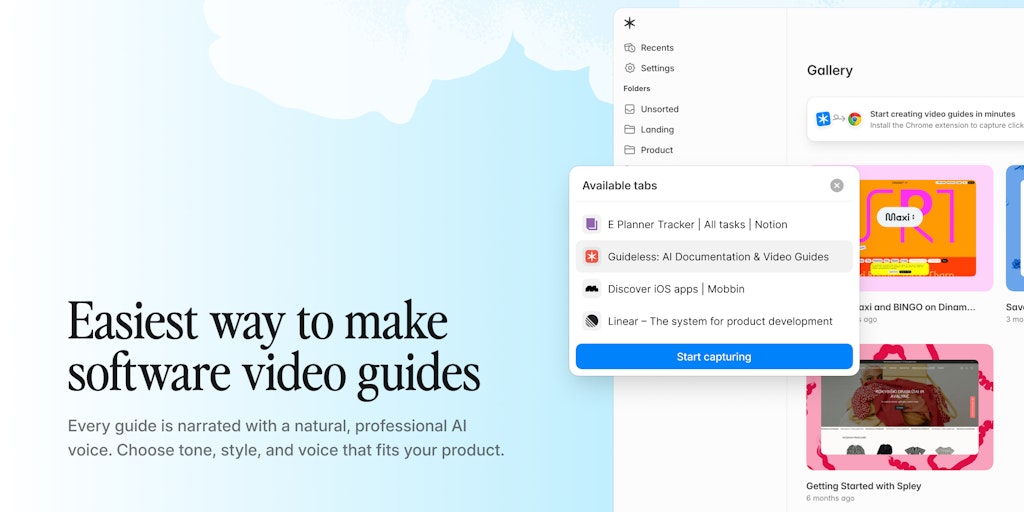This screenshot has width=1024, height=512.
Task: Click the blue Guideless extension icon in banner
Action: click(824, 119)
